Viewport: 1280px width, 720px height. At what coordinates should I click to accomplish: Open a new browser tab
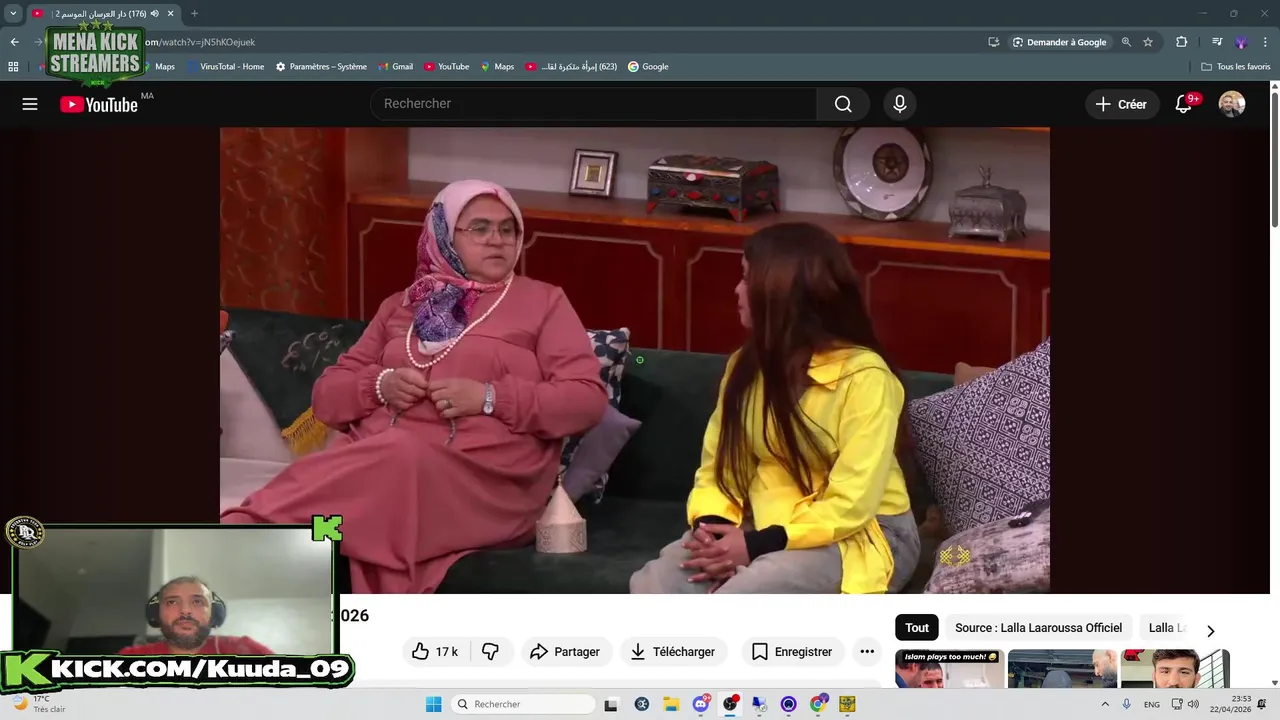coord(194,13)
